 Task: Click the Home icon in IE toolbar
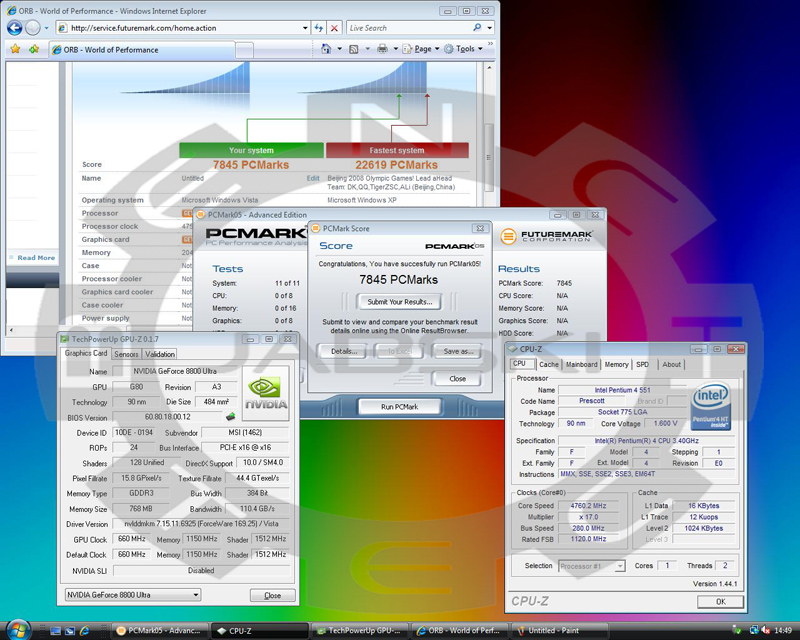(326, 48)
